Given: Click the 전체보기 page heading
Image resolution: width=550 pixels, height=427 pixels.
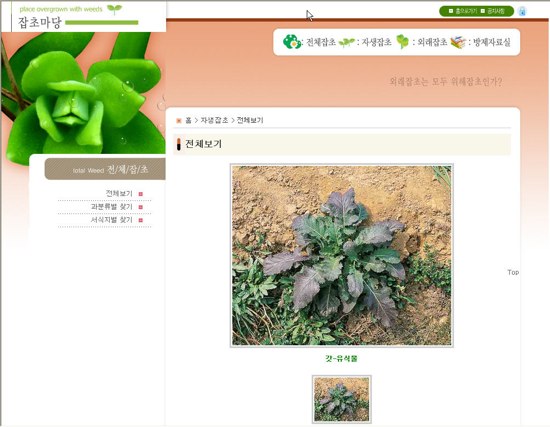Looking at the screenshot, I should tap(204, 144).
